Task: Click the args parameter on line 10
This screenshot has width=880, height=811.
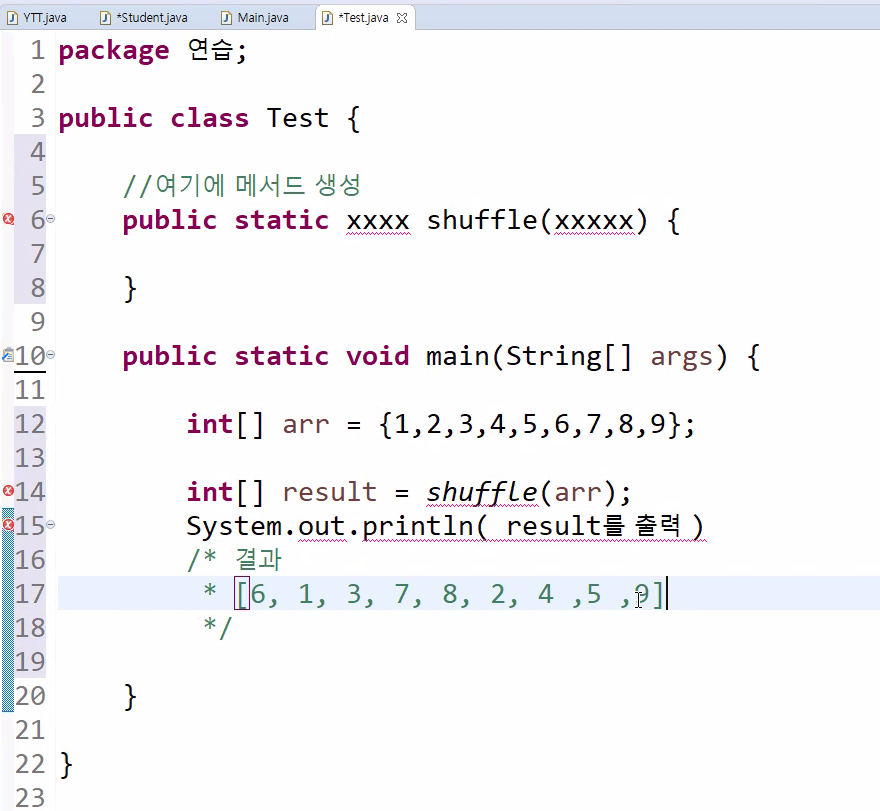Action: pos(682,358)
